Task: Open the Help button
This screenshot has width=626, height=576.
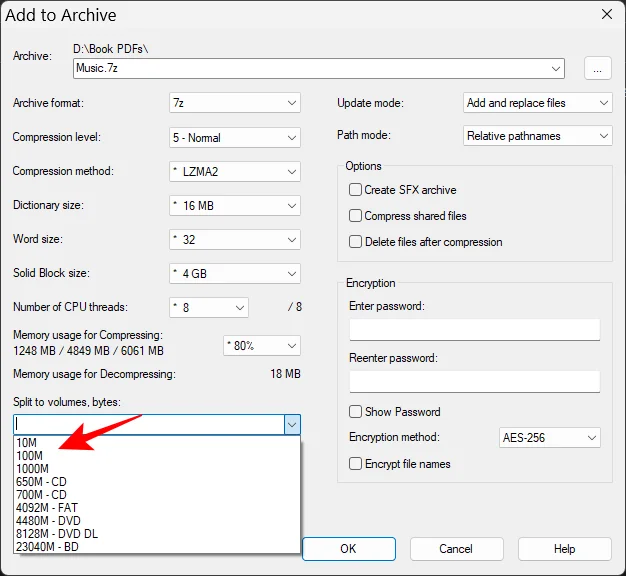Action: (x=565, y=549)
